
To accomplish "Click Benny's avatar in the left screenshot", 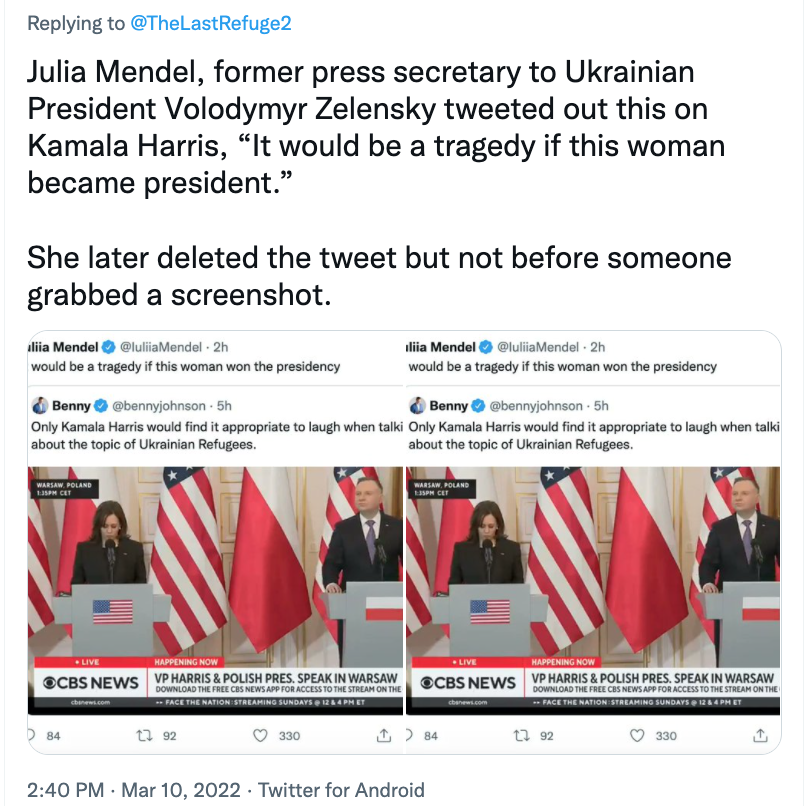I will point(41,406).
